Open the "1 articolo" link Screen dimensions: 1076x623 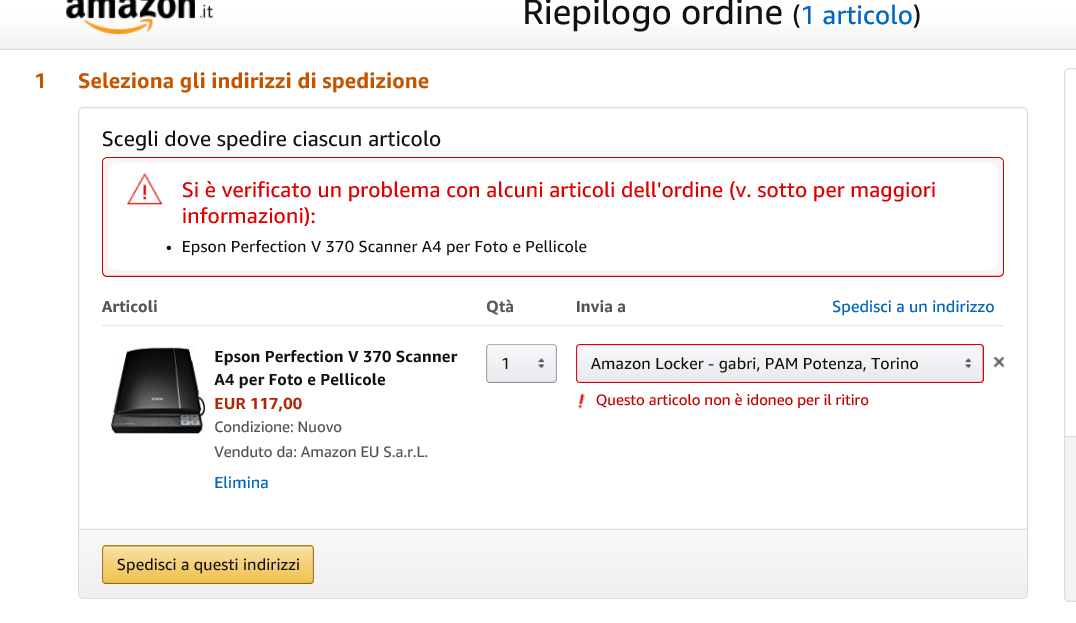pos(857,15)
